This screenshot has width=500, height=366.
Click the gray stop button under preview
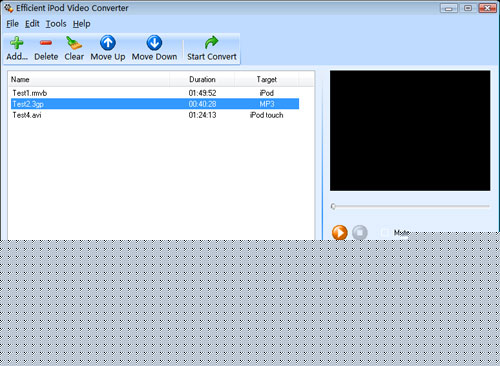[x=360, y=232]
